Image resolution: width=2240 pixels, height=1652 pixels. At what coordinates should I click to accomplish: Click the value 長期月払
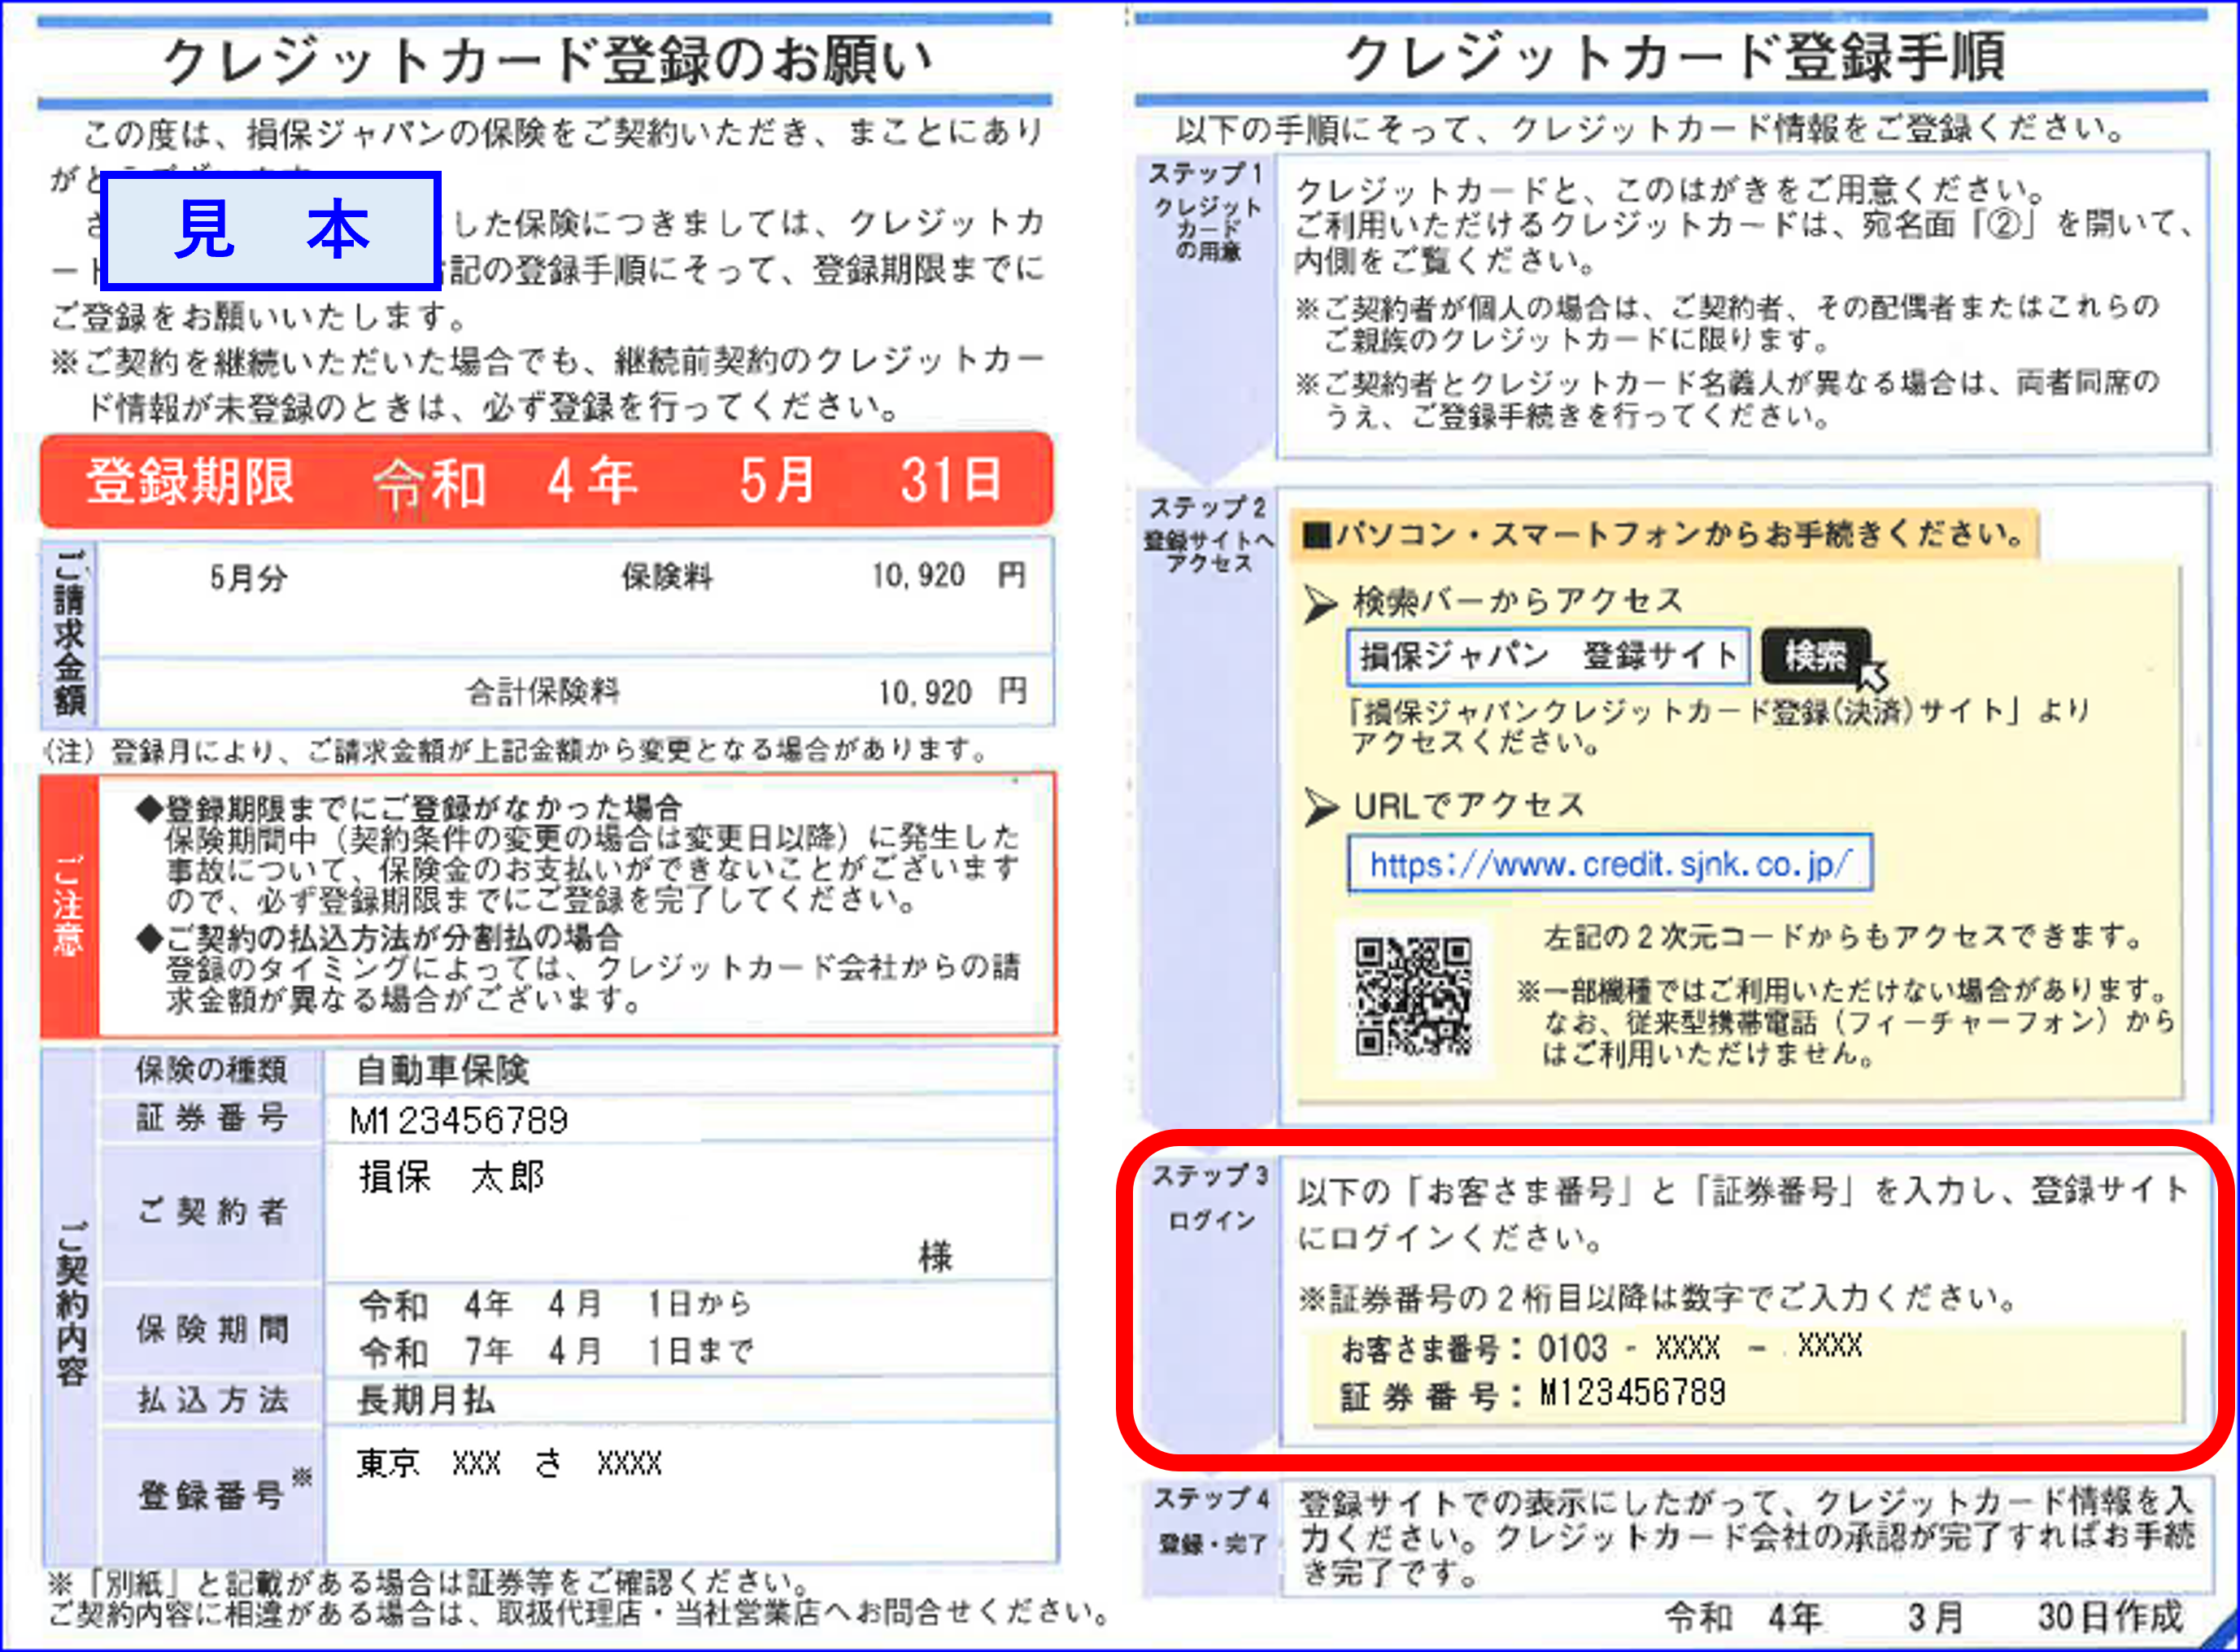click(x=426, y=1400)
